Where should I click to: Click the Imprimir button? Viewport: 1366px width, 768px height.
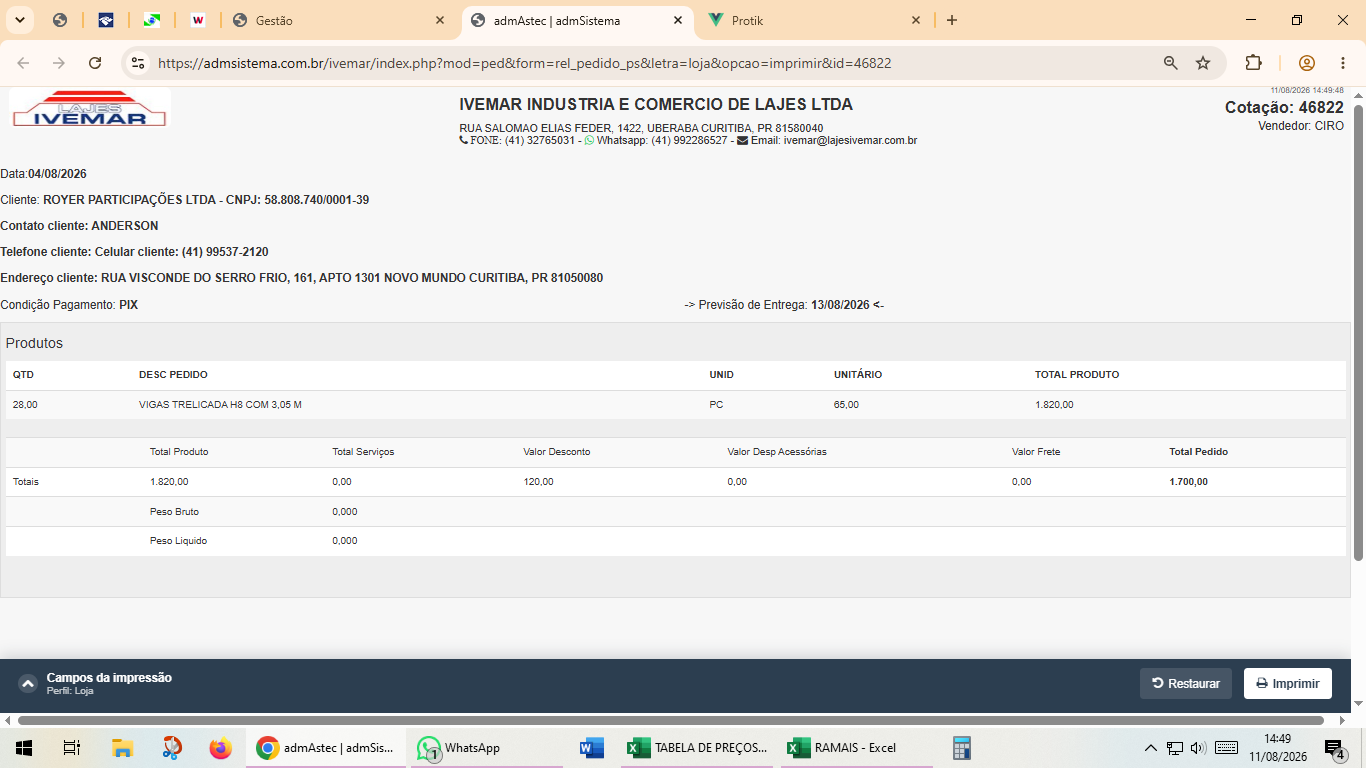1288,683
